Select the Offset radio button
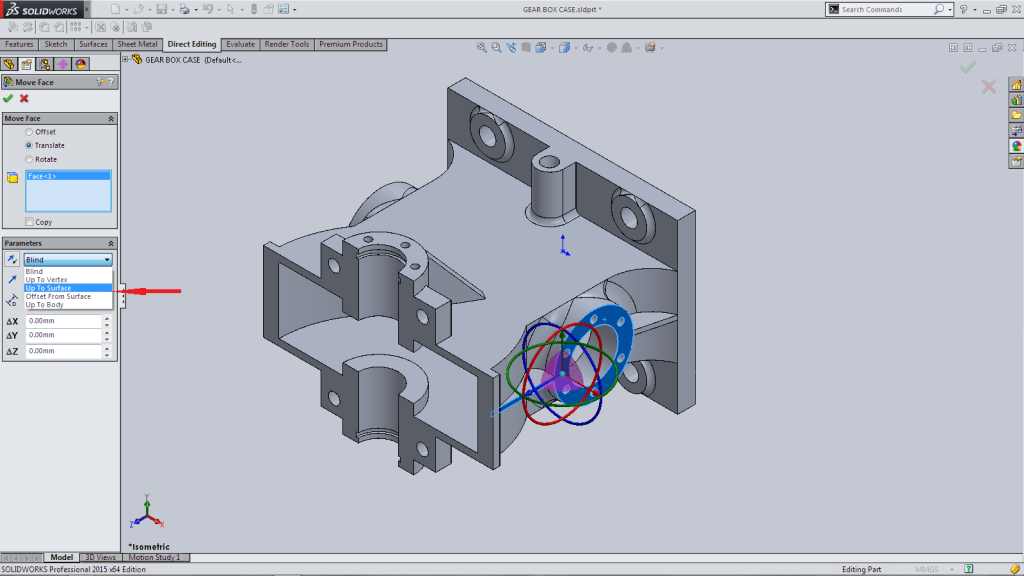Screen dimensions: 1024x576 [x=31, y=133]
